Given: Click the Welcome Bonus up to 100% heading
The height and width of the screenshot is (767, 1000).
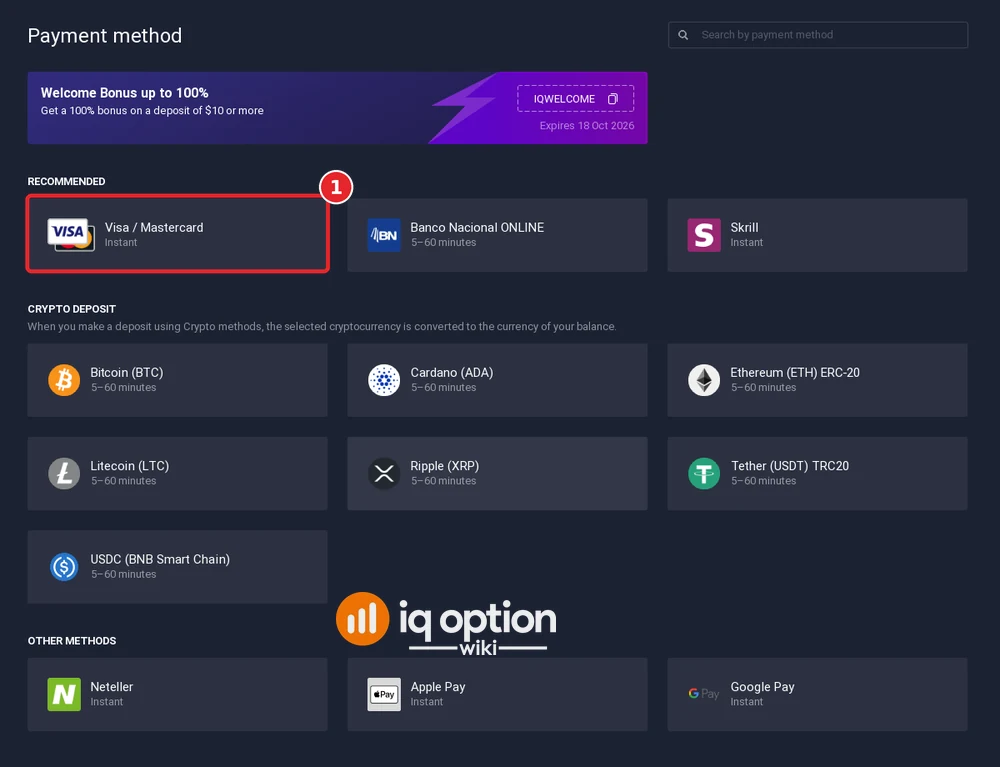Looking at the screenshot, I should coord(124,93).
